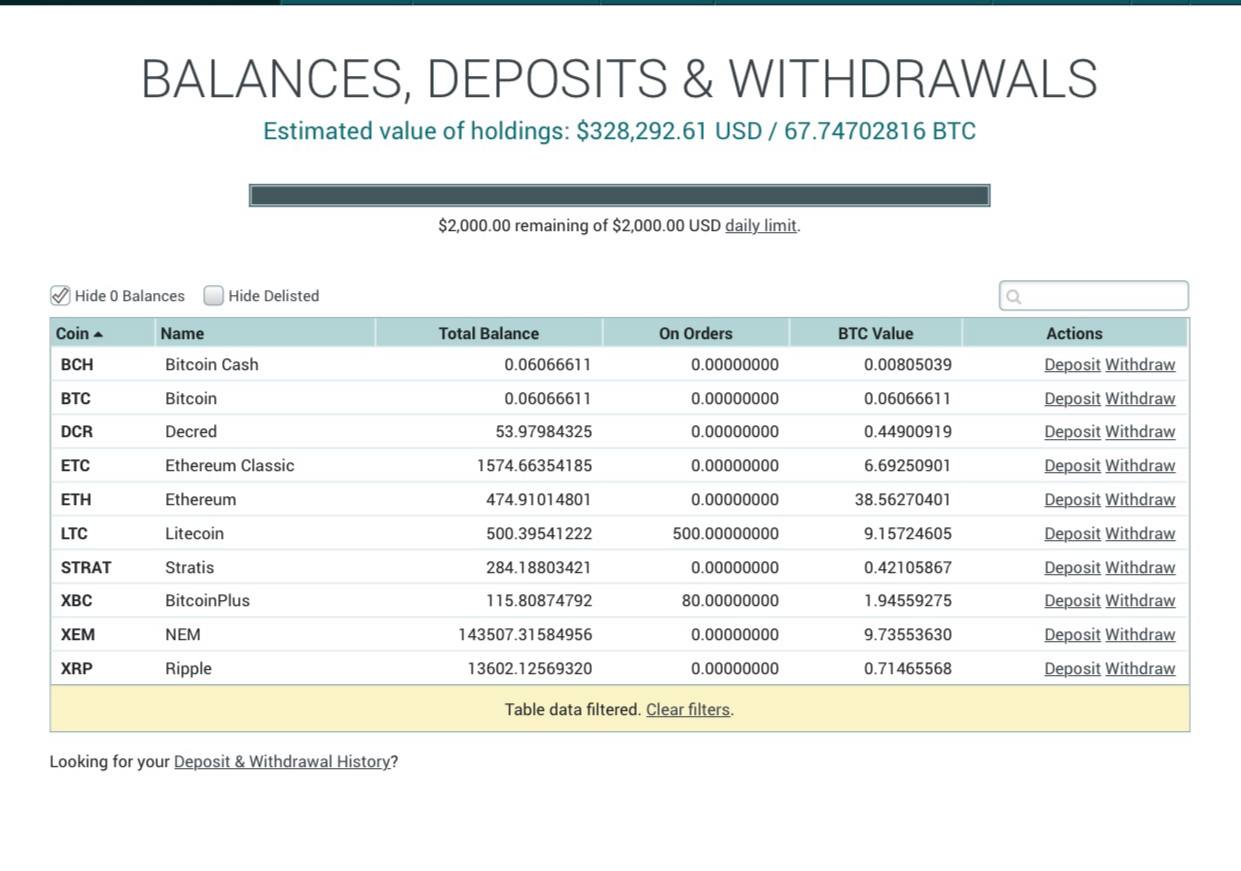
Task: Click Withdraw for Decred
Action: tap(1140, 431)
